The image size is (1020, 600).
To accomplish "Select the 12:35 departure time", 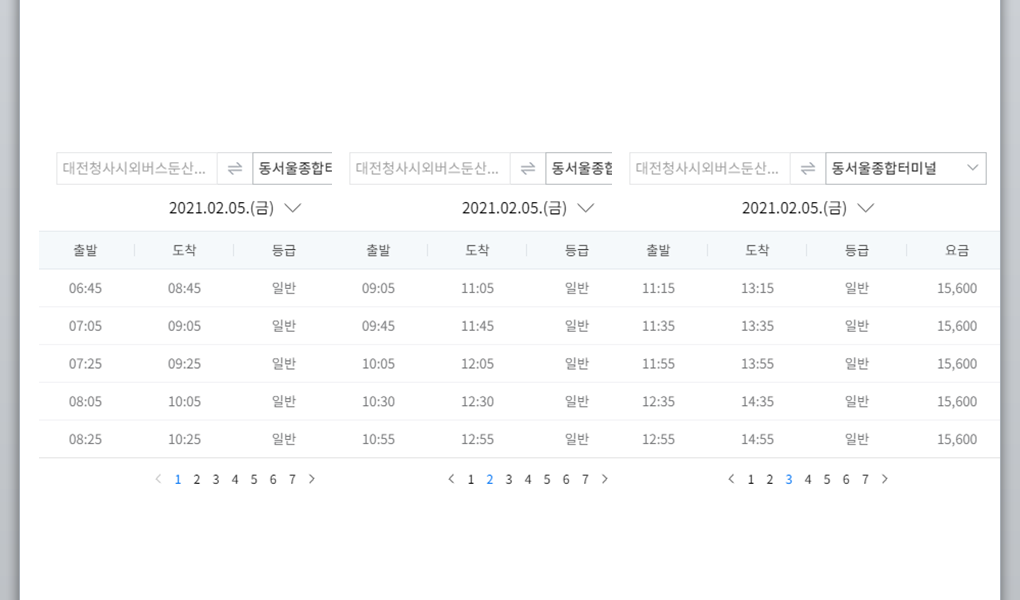I will coord(658,402).
